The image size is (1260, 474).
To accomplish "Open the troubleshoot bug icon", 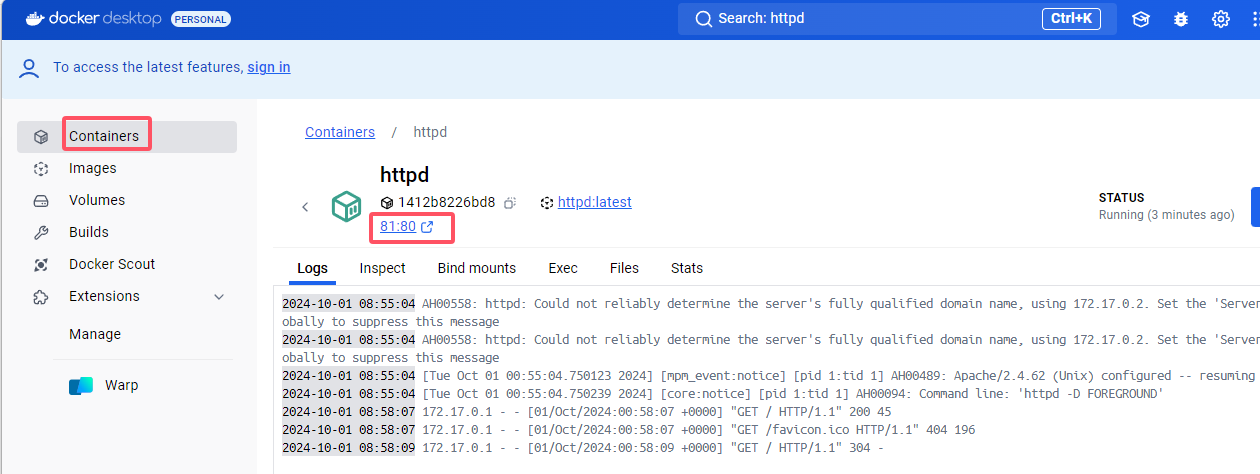I will click(1181, 19).
